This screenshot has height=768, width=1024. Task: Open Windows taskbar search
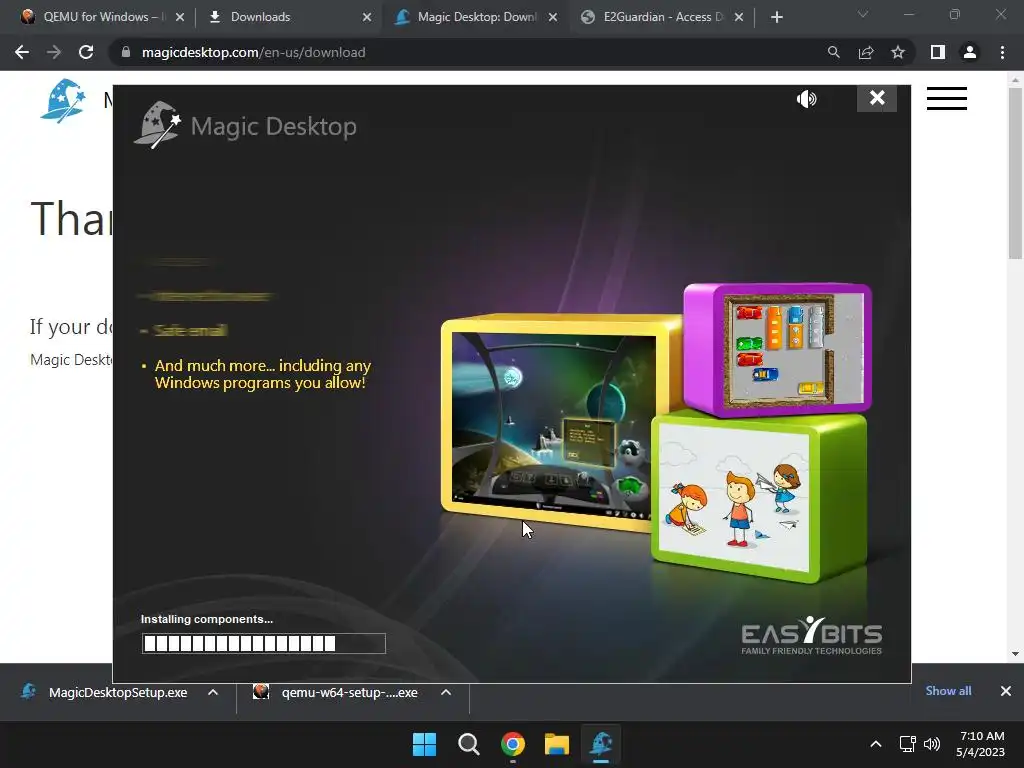468,744
